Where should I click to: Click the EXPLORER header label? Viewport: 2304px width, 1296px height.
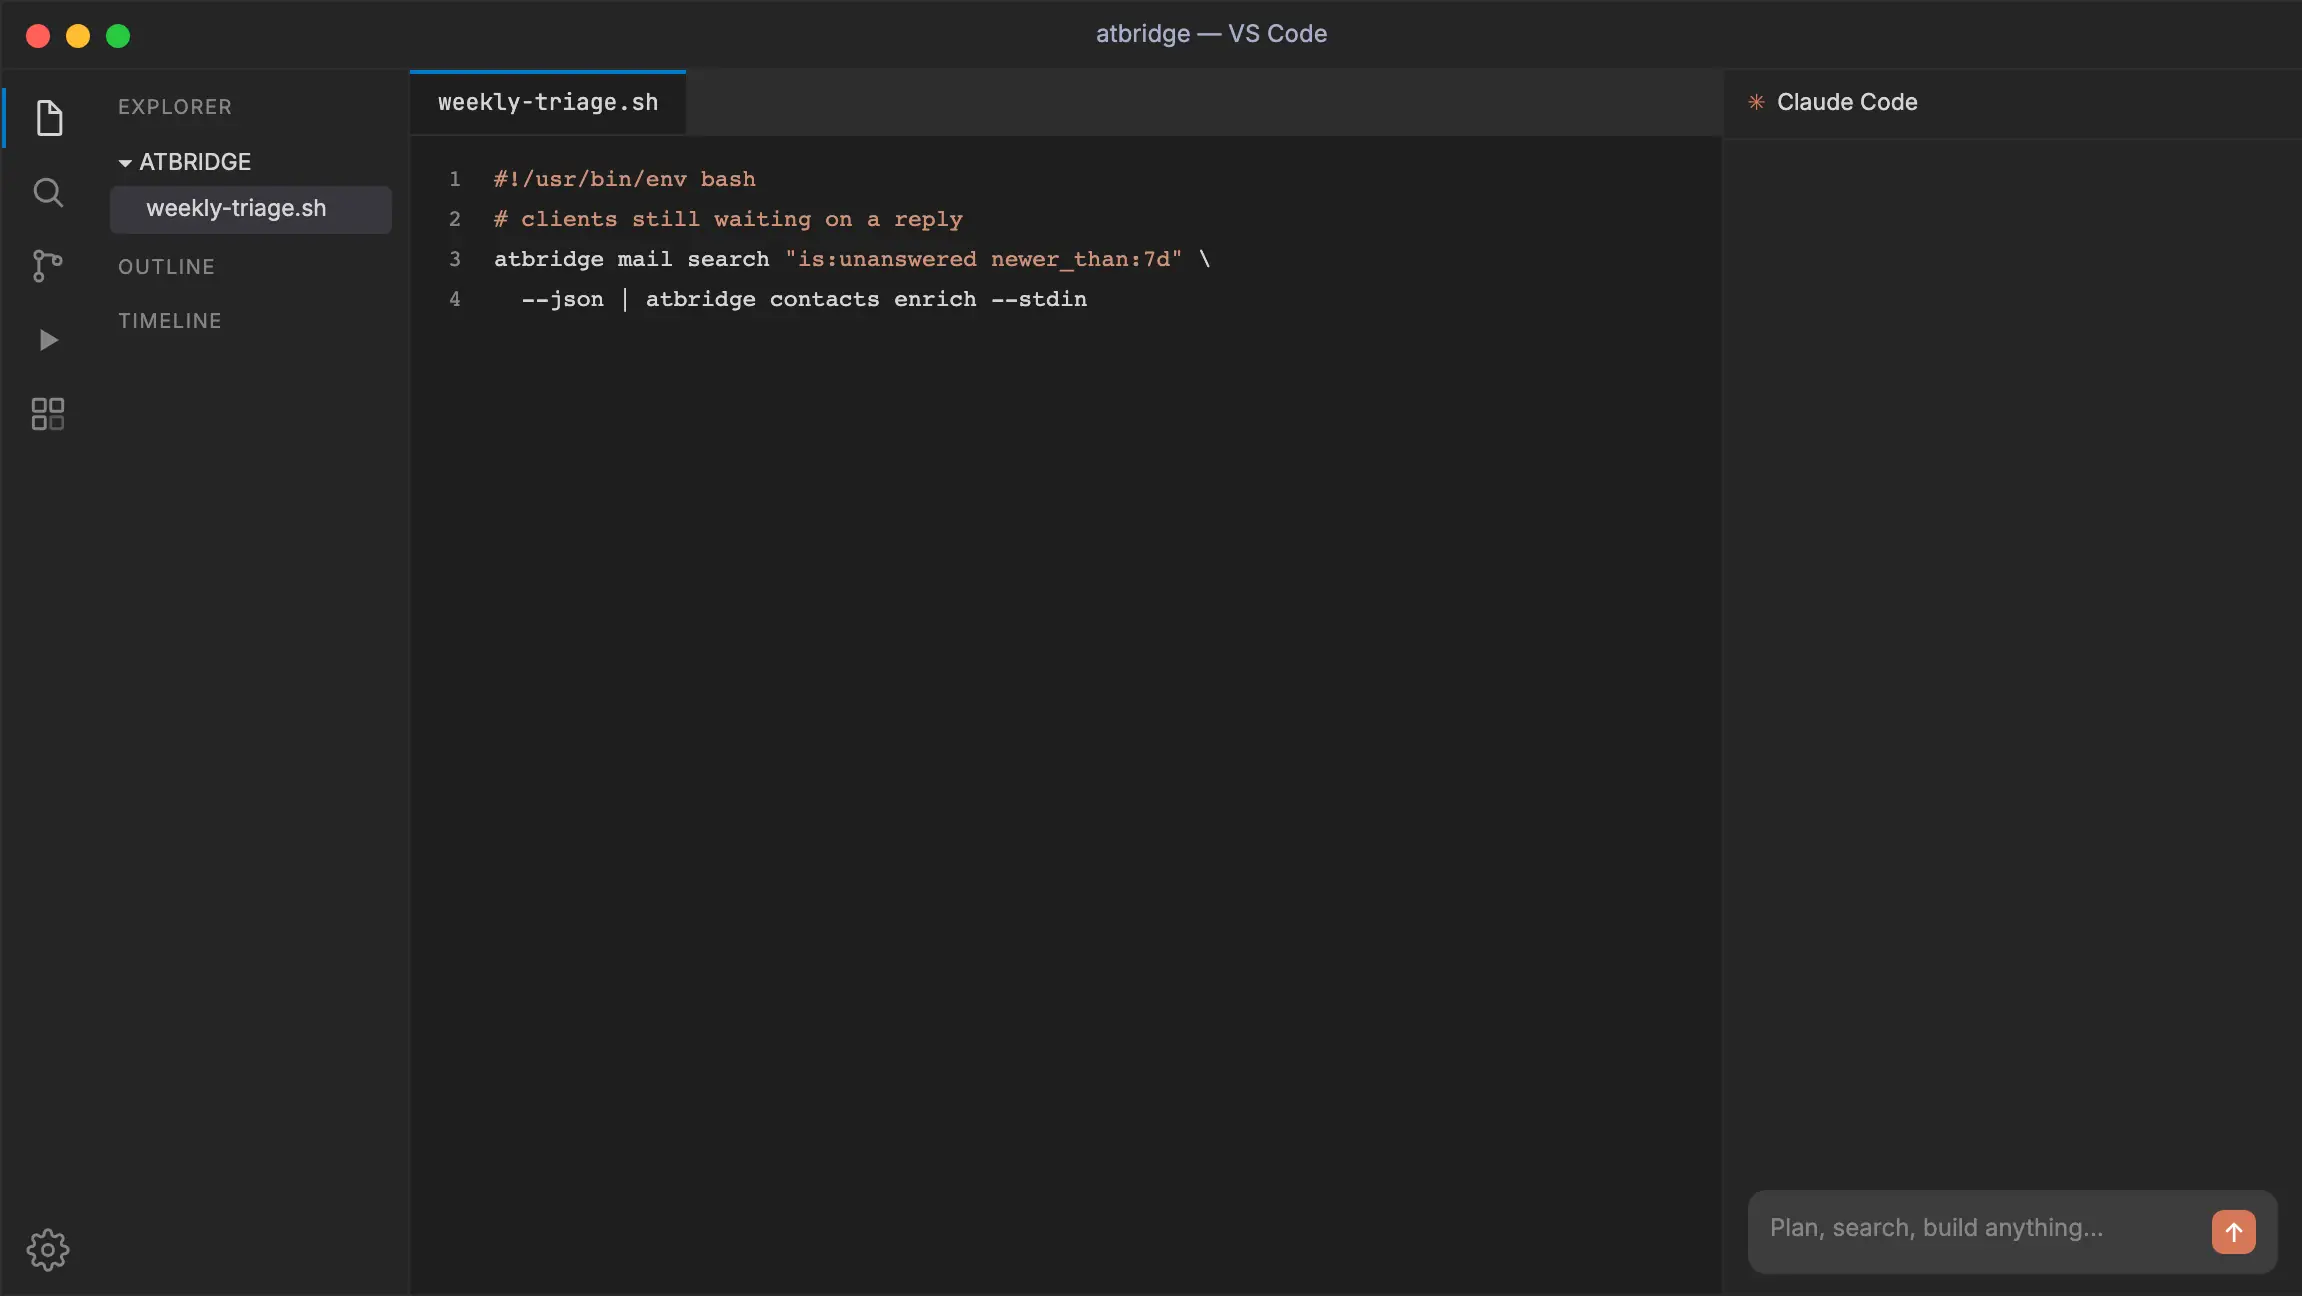(175, 107)
